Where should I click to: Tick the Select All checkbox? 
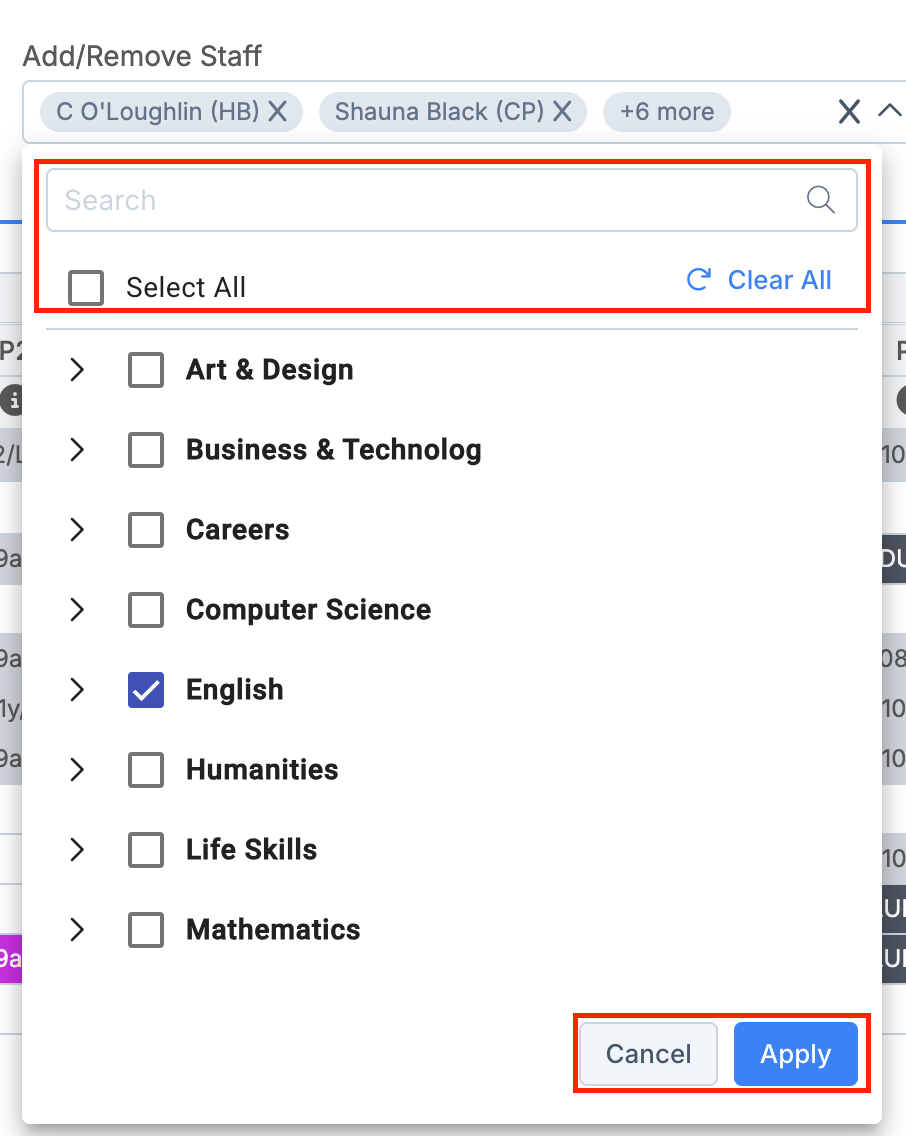[86, 288]
